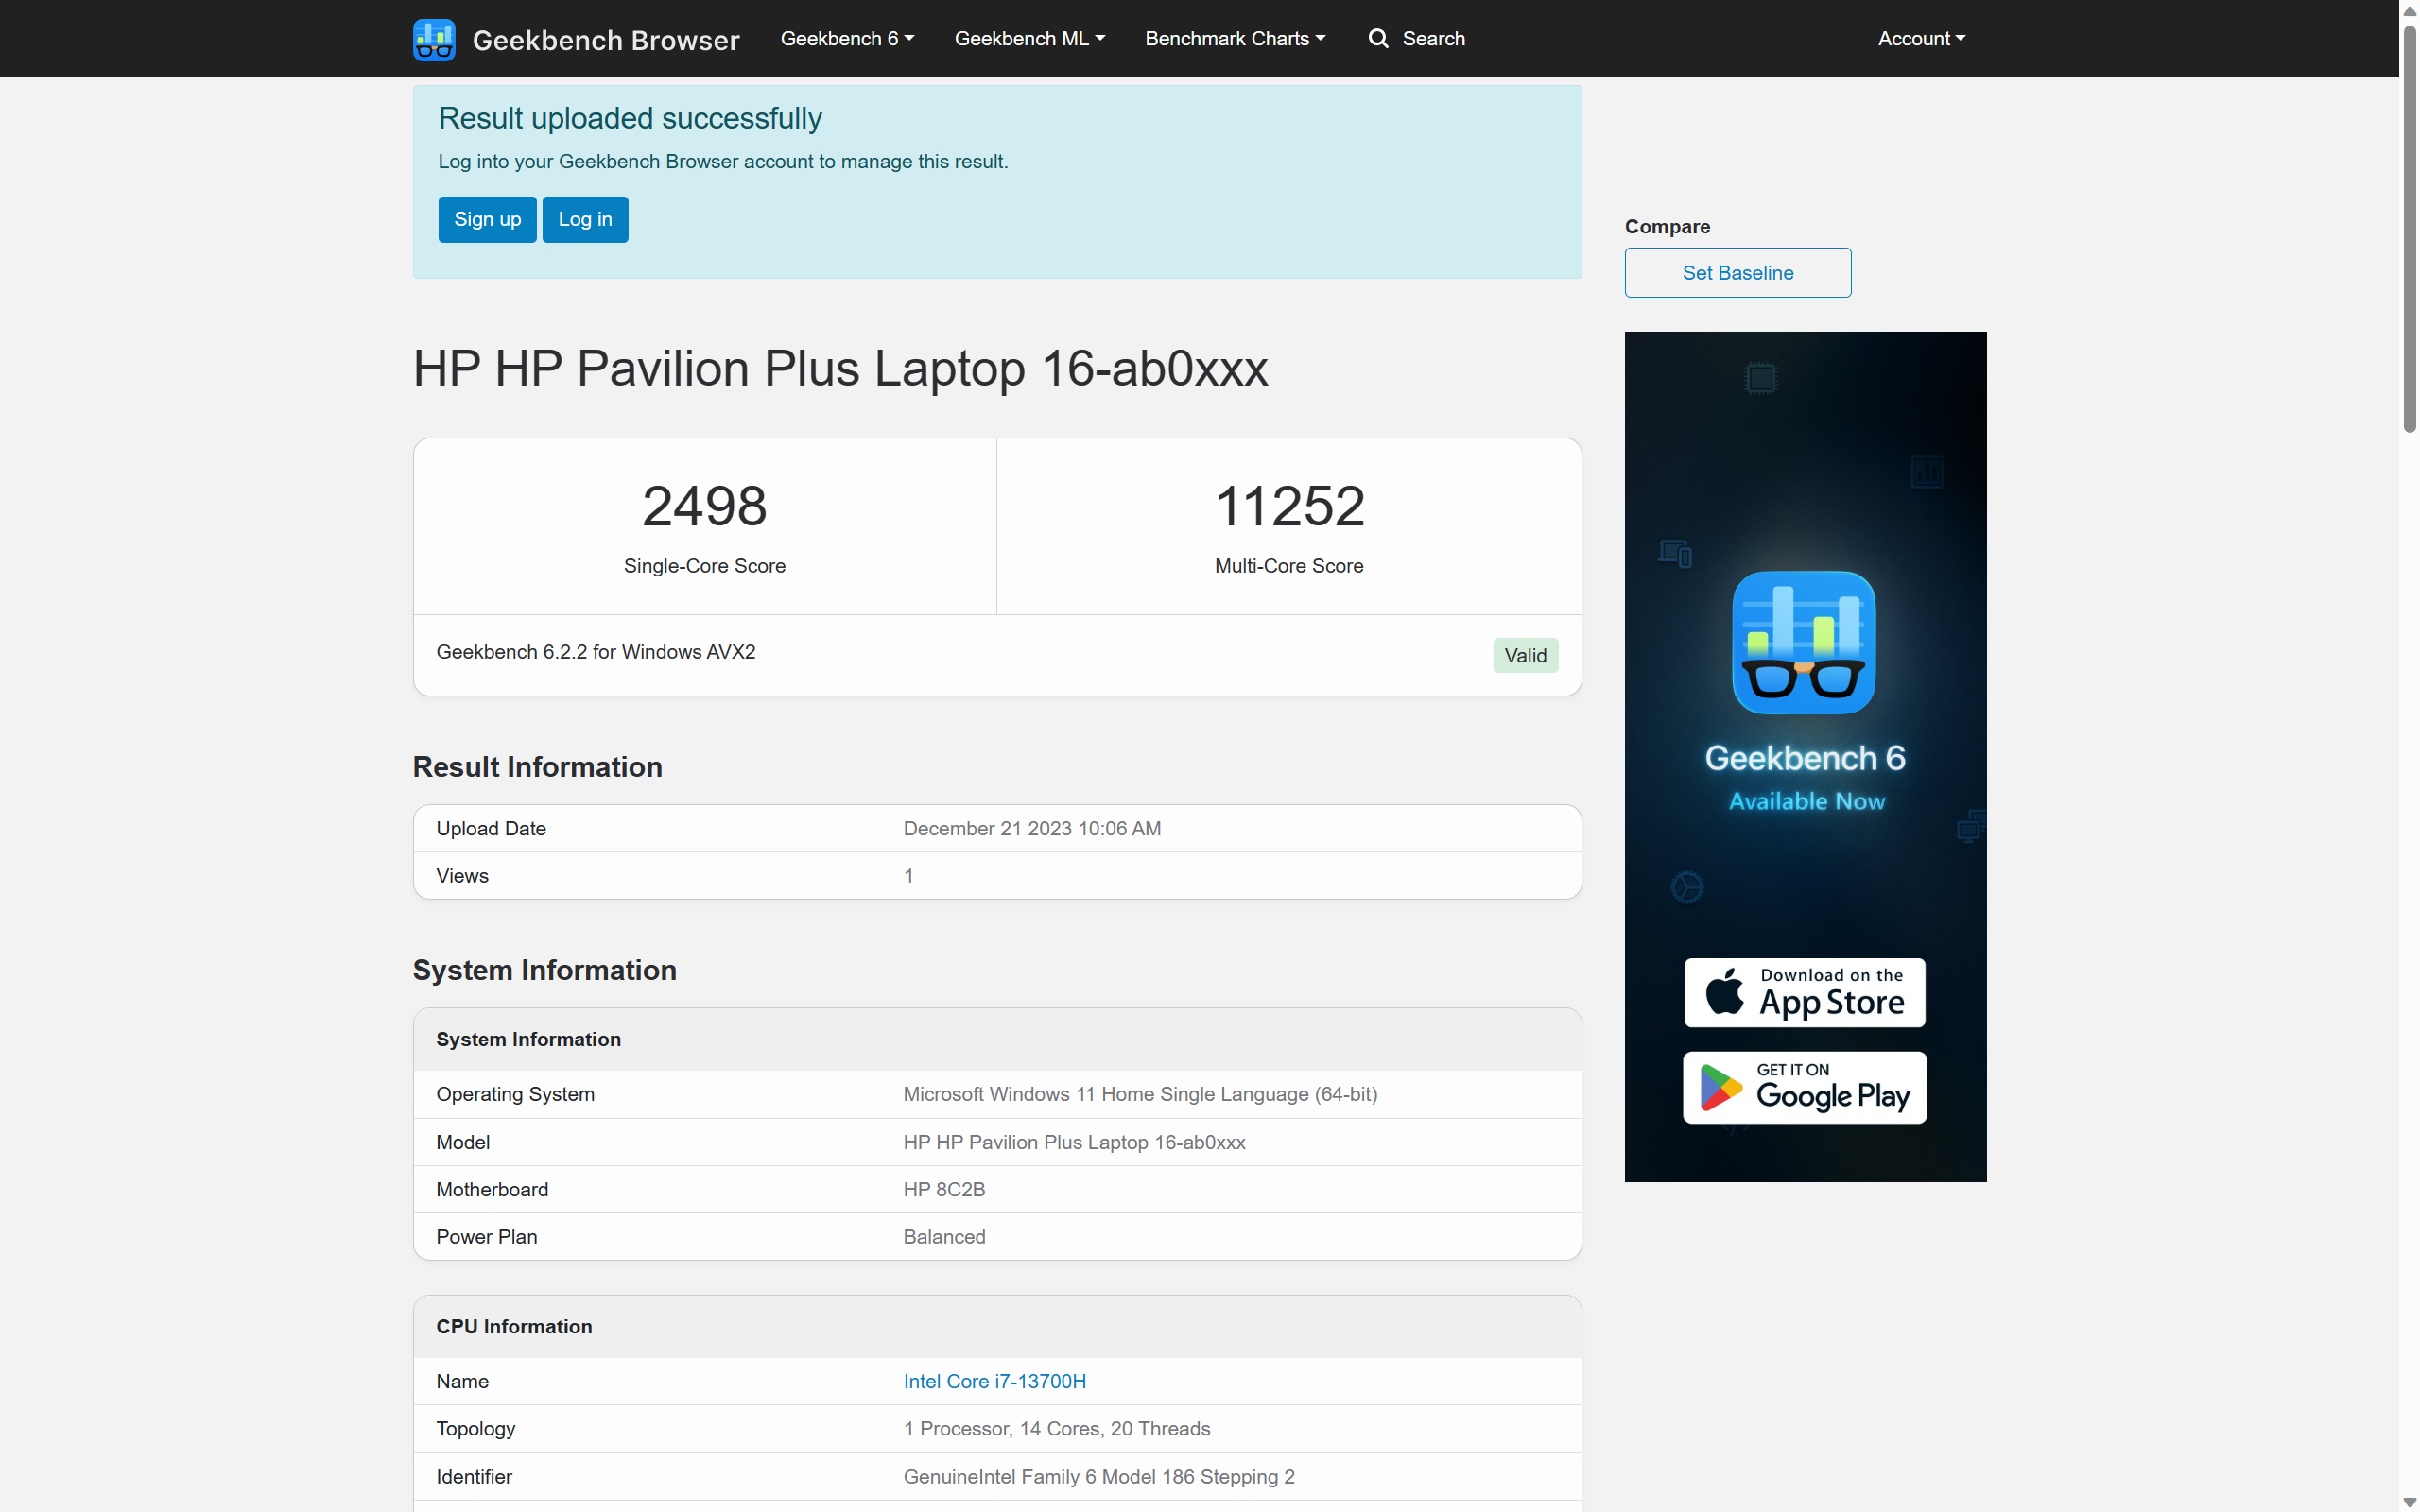Click the search magnifier icon
This screenshot has width=2420, height=1512.
click(x=1378, y=38)
